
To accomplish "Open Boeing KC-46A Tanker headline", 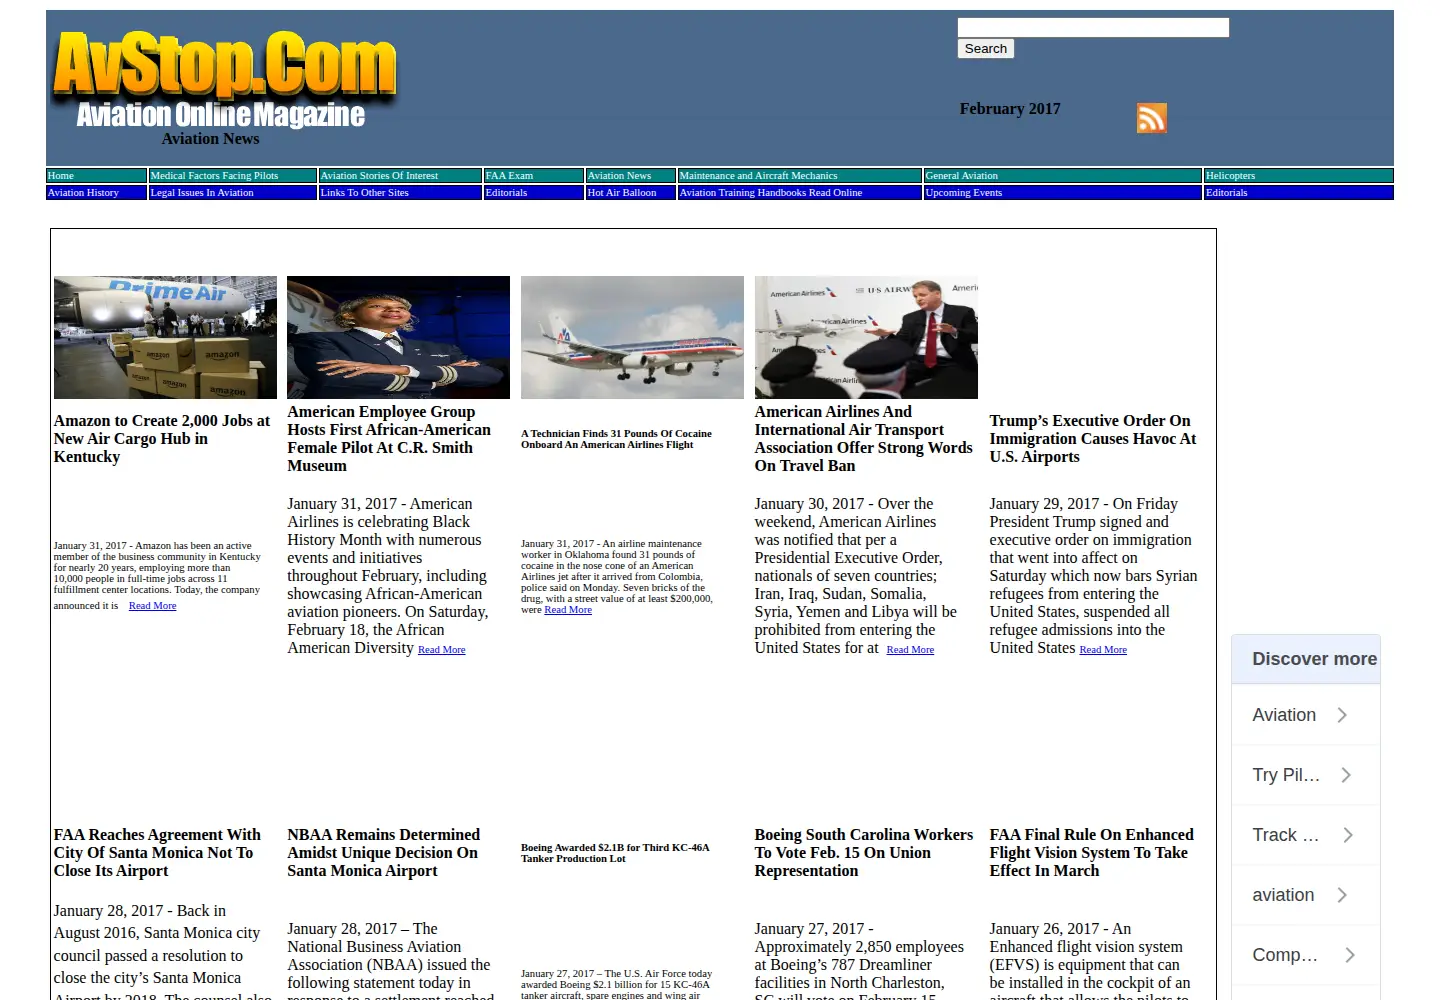I will click(x=615, y=853).
